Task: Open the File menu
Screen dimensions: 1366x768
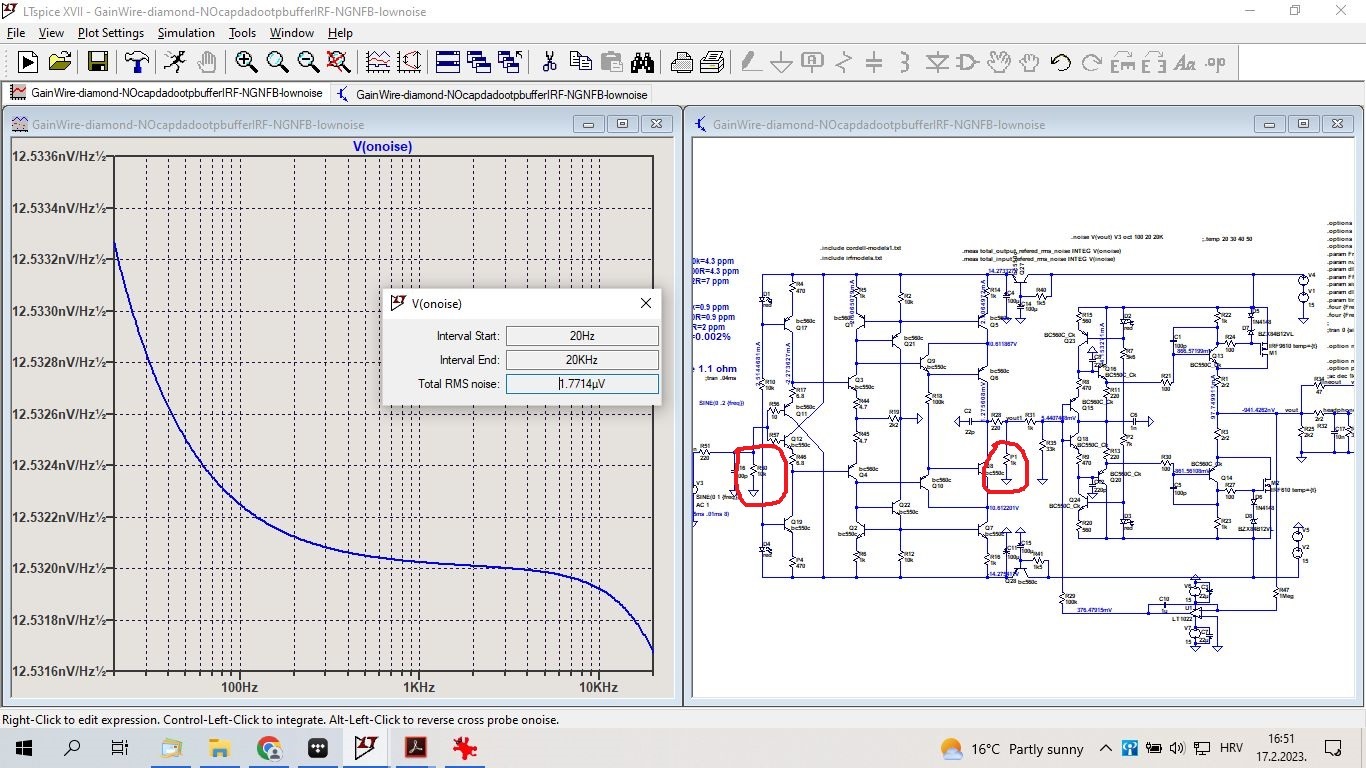Action: [x=16, y=33]
